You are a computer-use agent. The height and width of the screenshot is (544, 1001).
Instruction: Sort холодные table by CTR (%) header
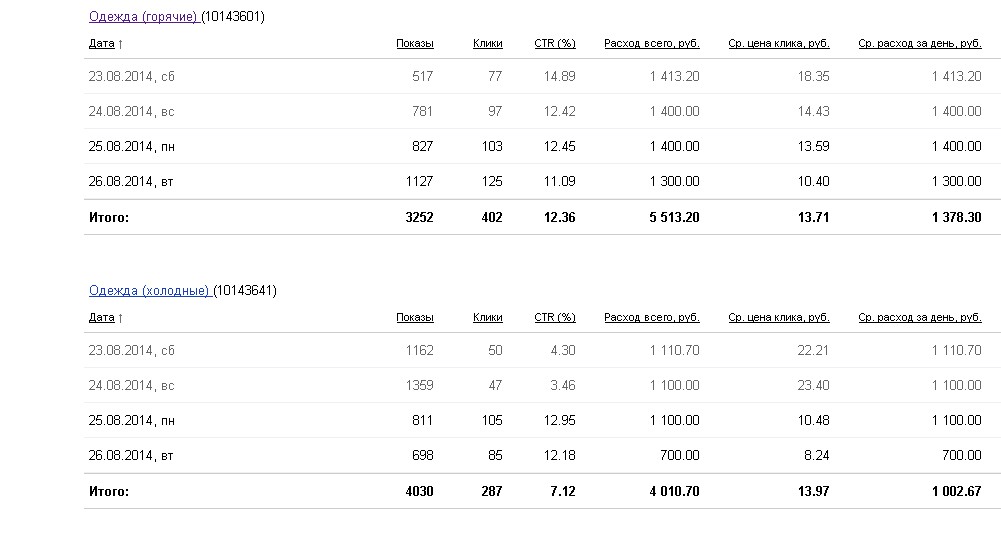(x=555, y=318)
